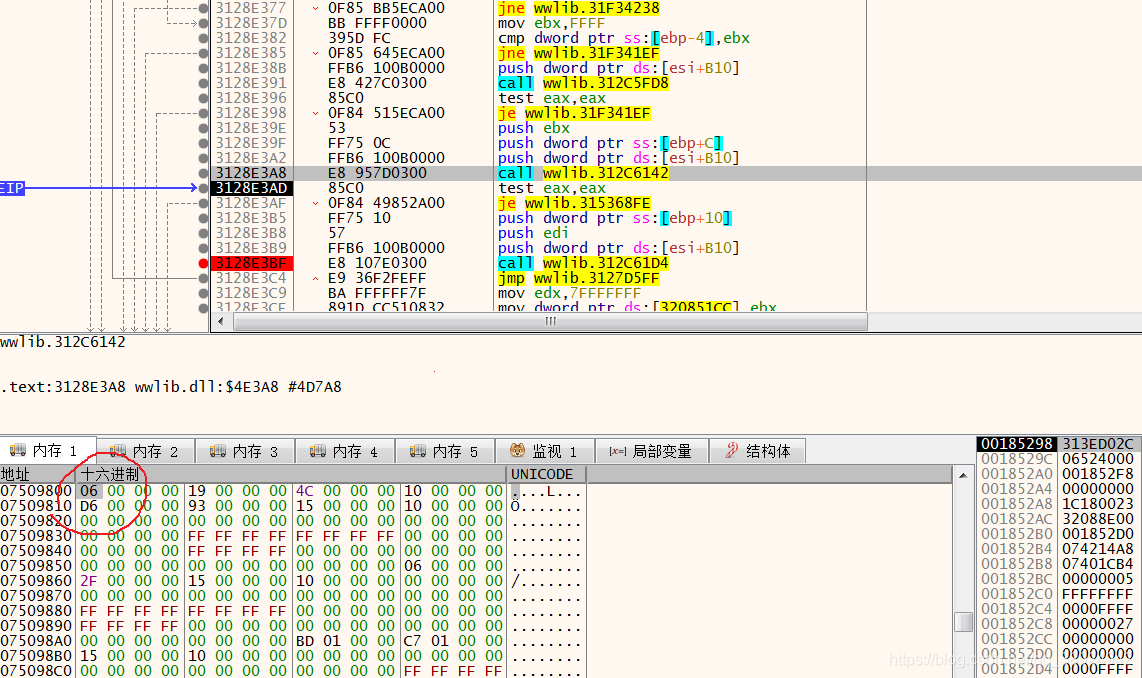1142x678 pixels.
Task: Select the push edi instruction
Action: [x=532, y=233]
